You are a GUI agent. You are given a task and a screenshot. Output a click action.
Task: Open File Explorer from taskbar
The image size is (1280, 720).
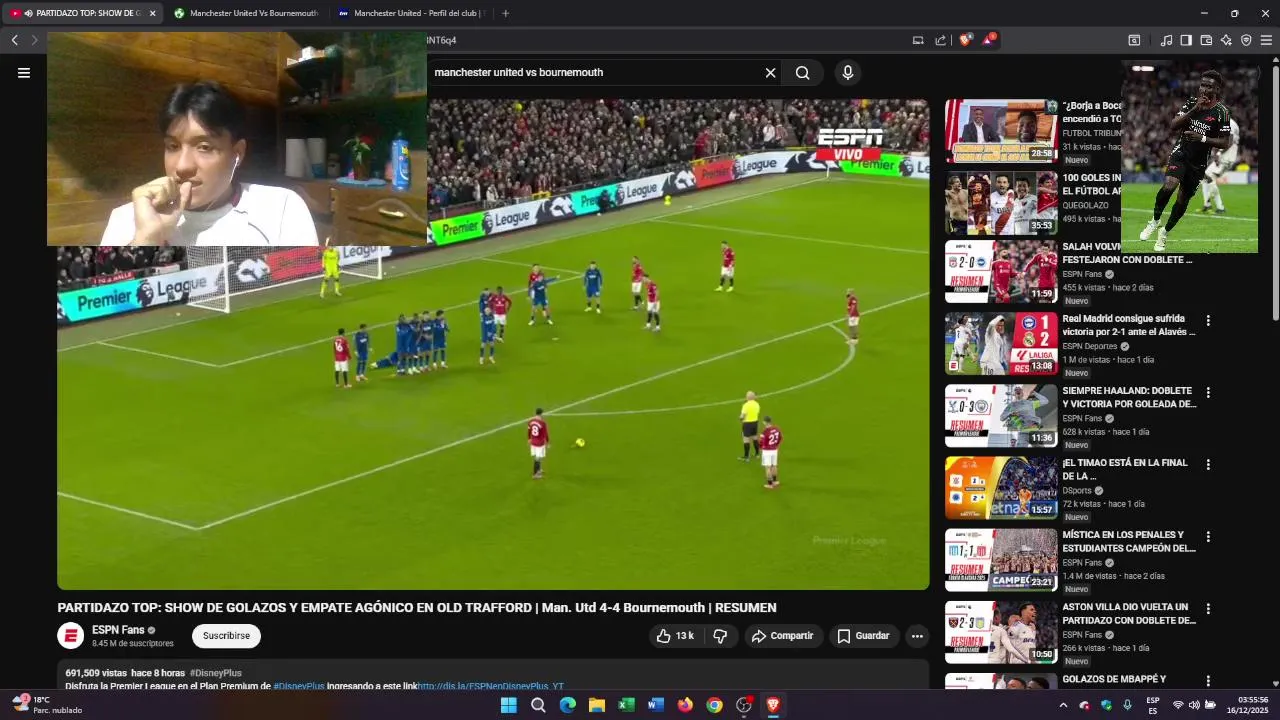597,705
